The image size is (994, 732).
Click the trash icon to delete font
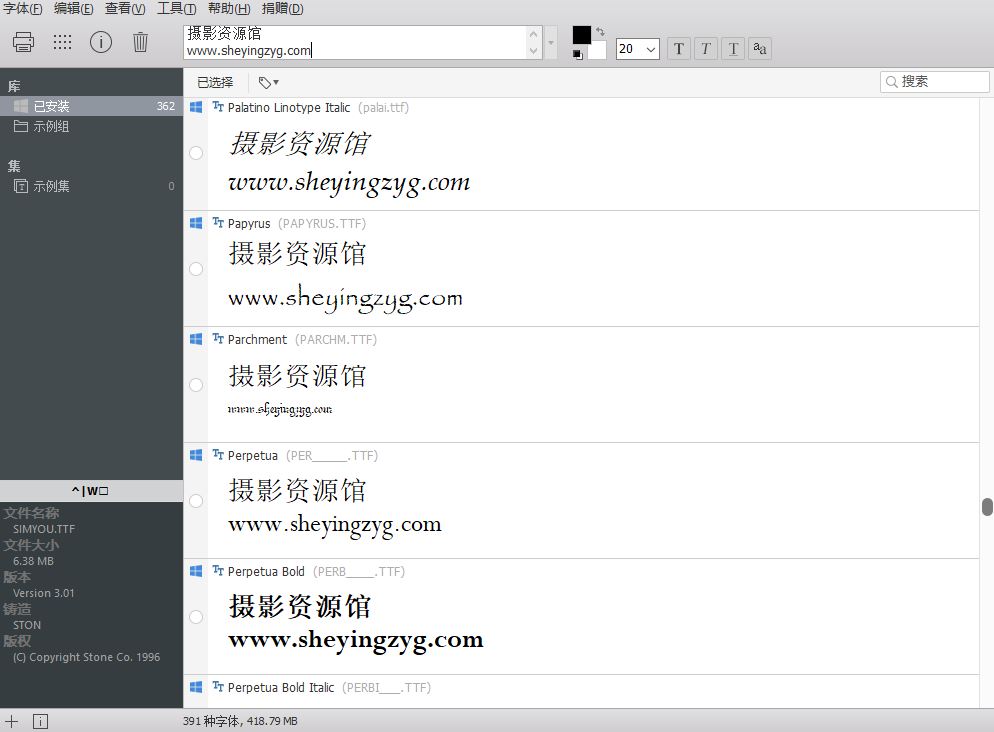pyautogui.click(x=141, y=42)
